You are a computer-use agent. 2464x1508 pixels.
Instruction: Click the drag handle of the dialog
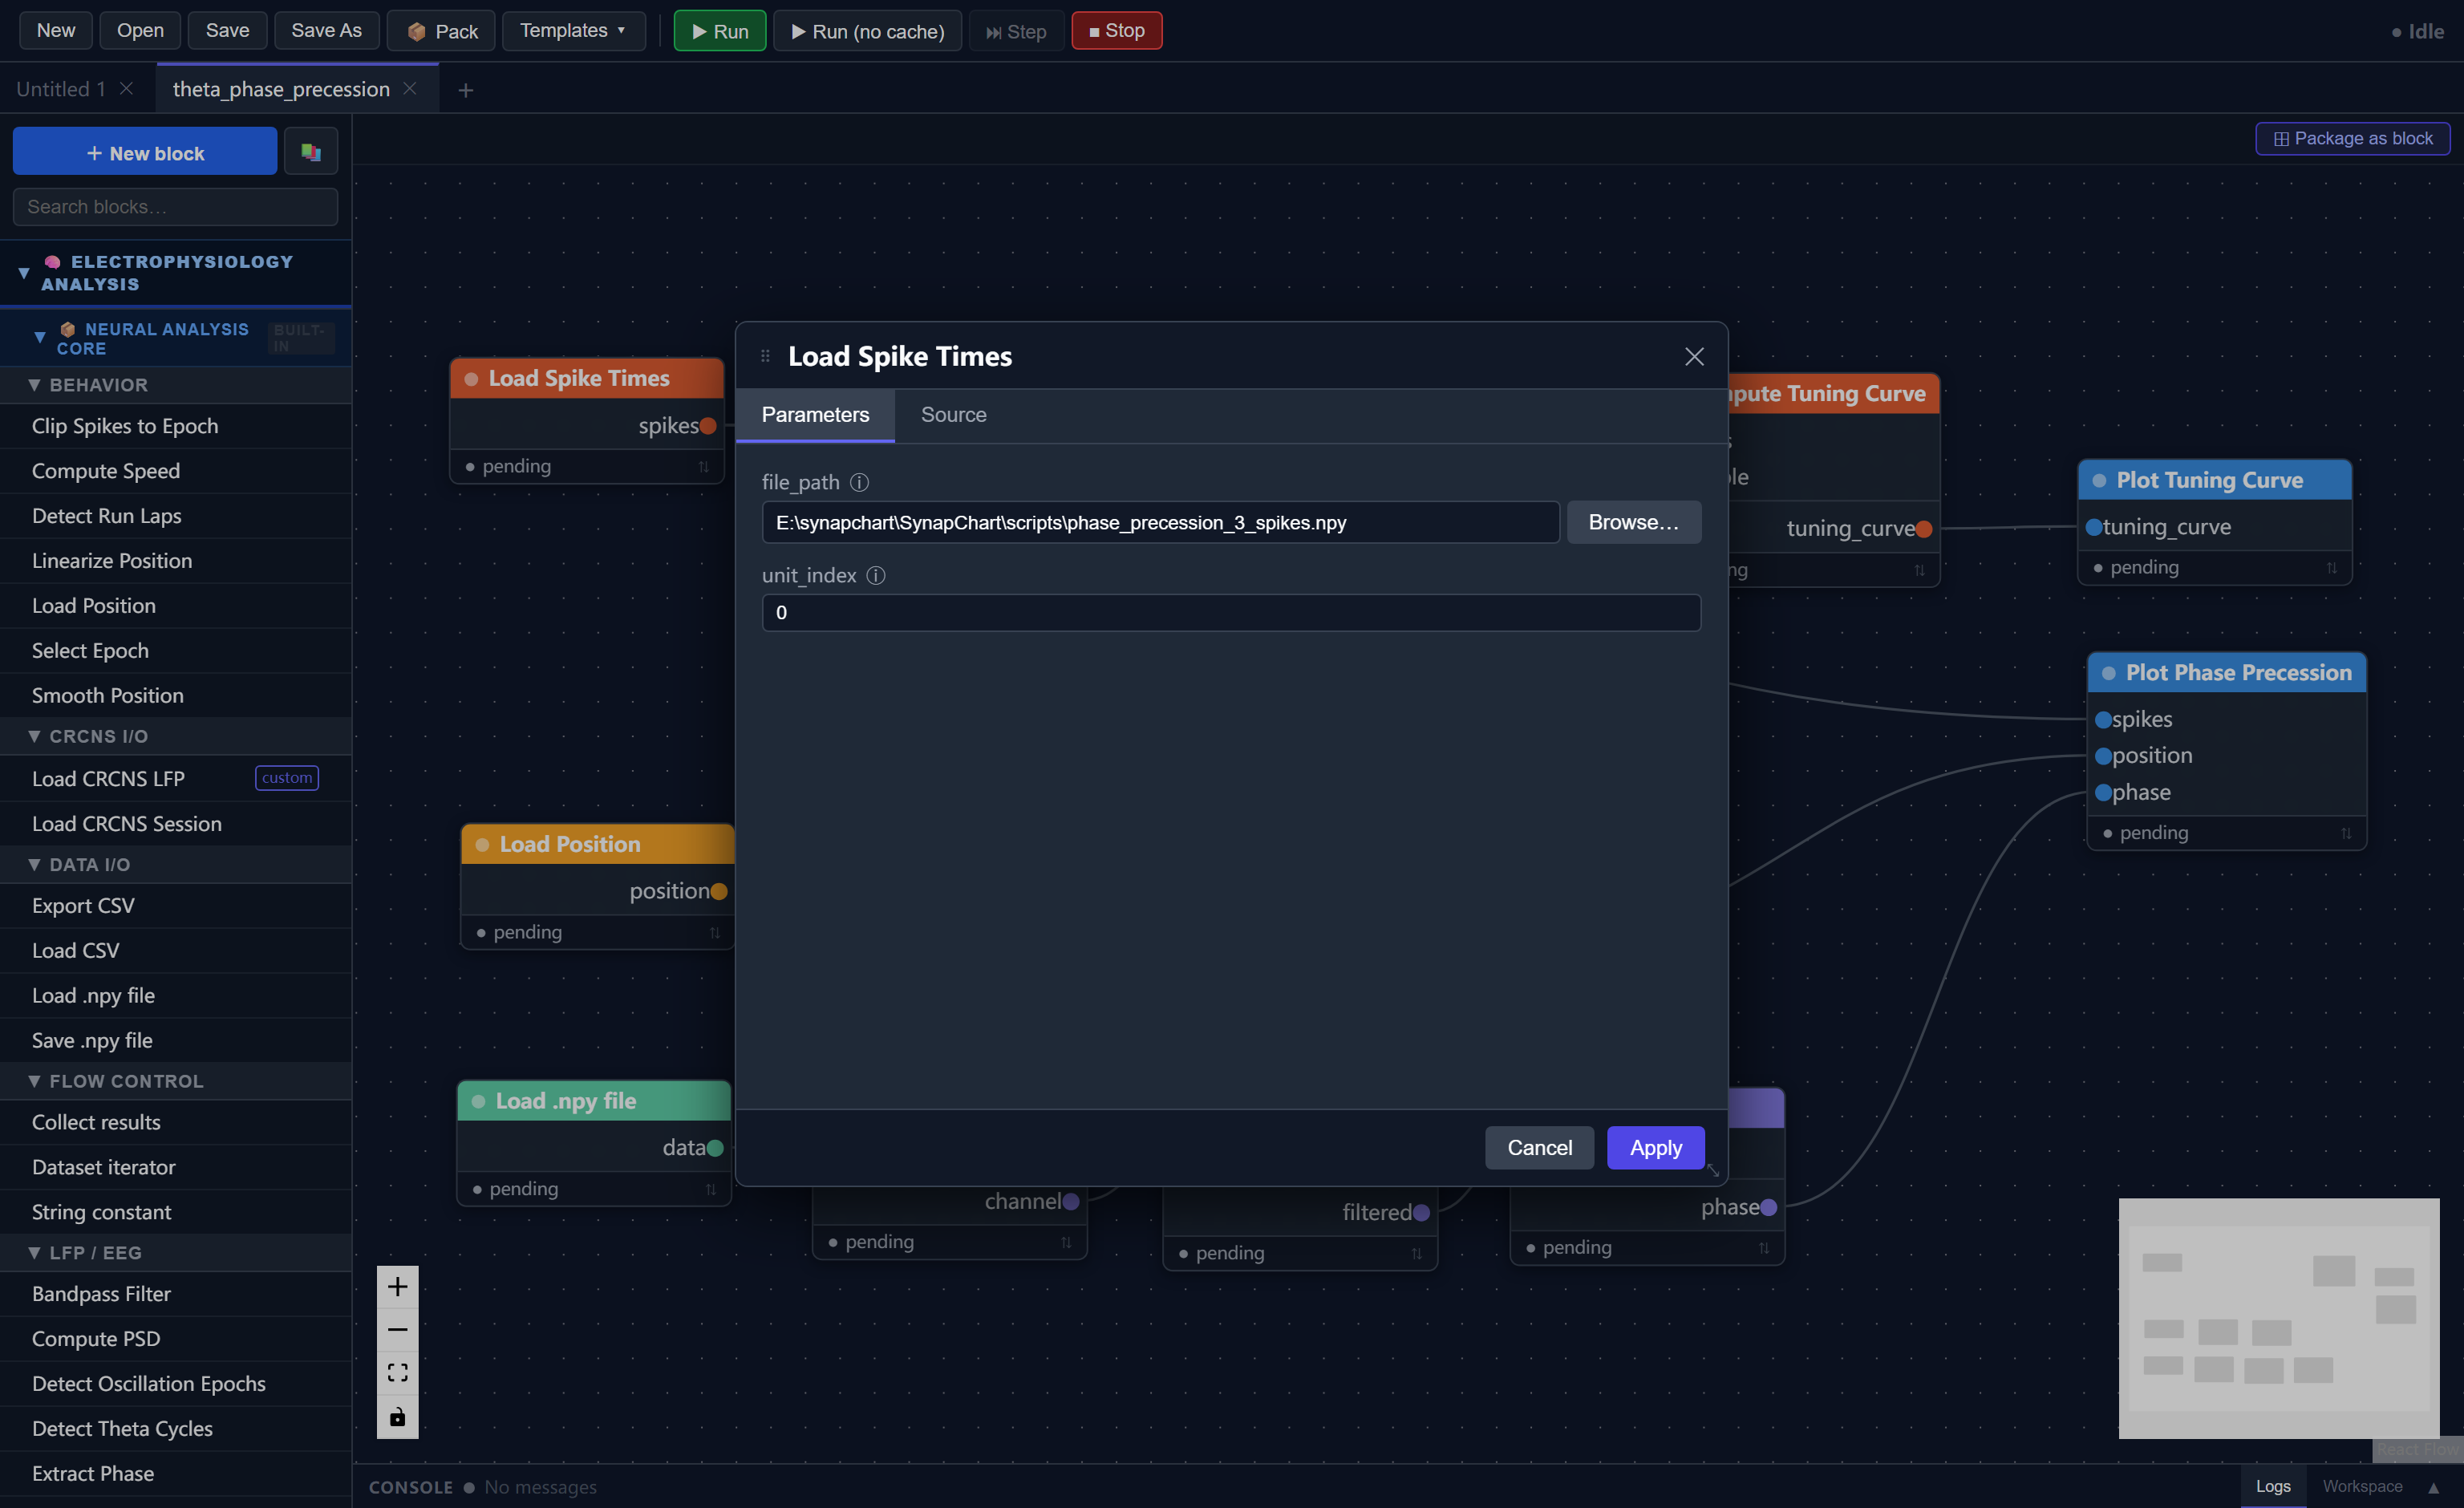(765, 356)
